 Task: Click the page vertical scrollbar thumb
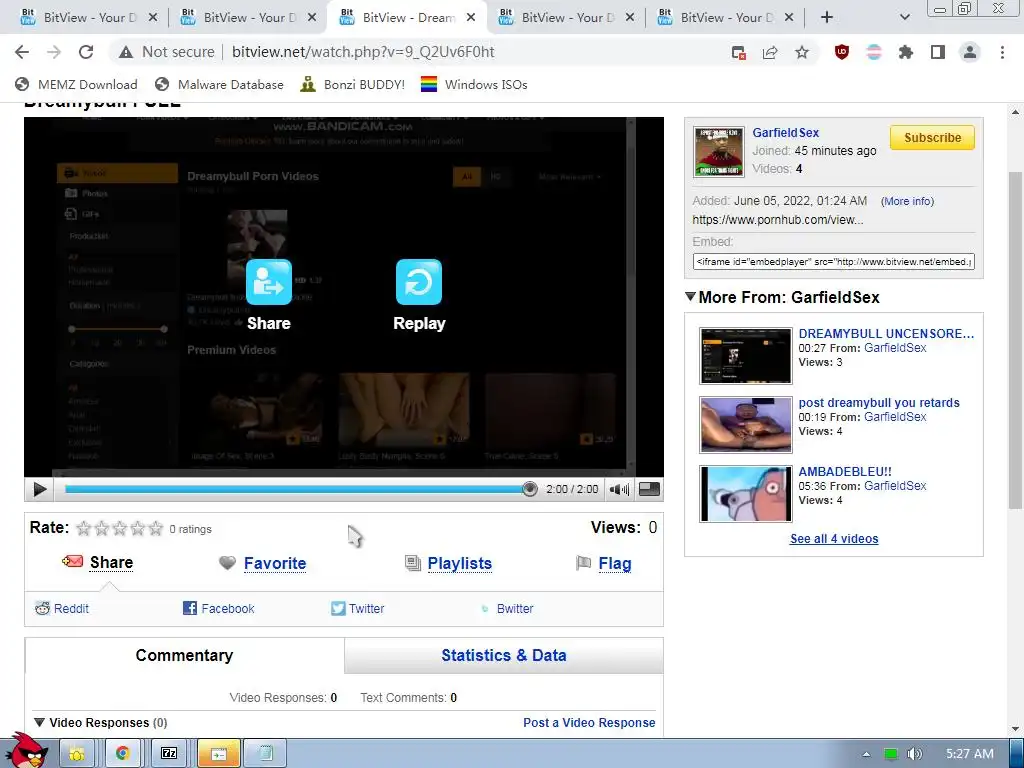[x=1014, y=340]
